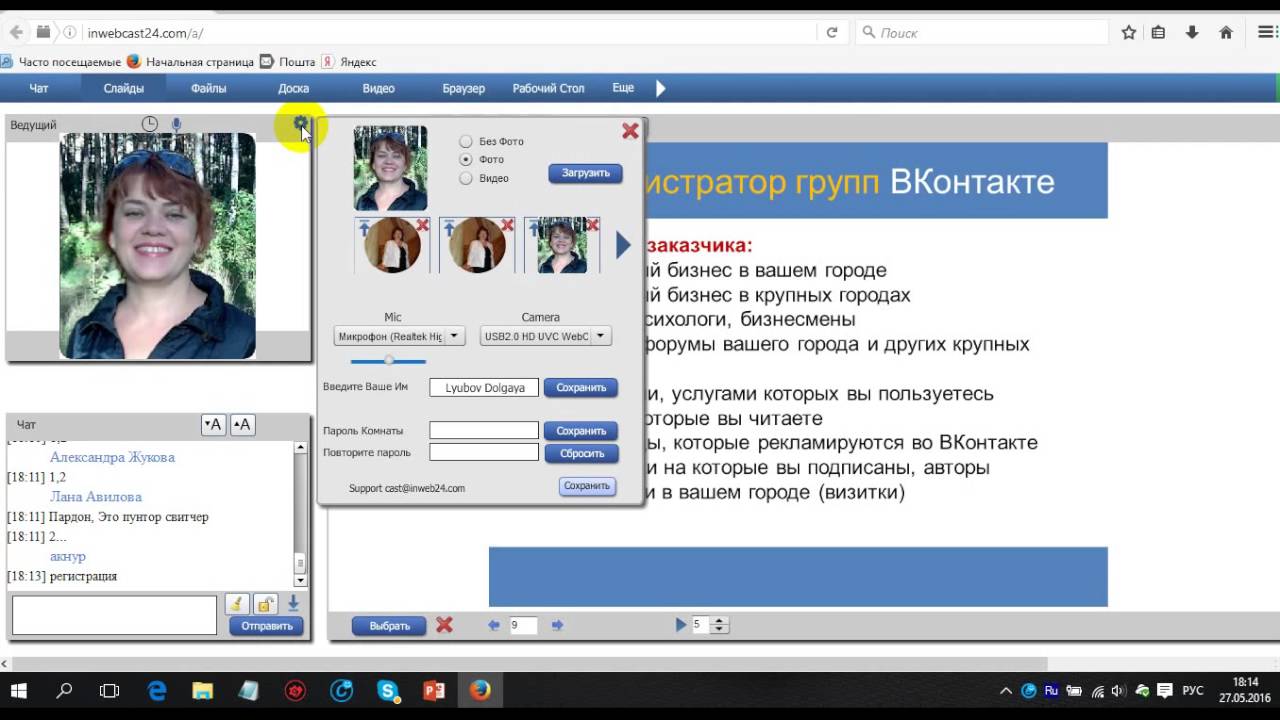Viewport: 1280px width, 720px height.
Task: Select the 'Без Фото' radio option
Action: (x=466, y=141)
